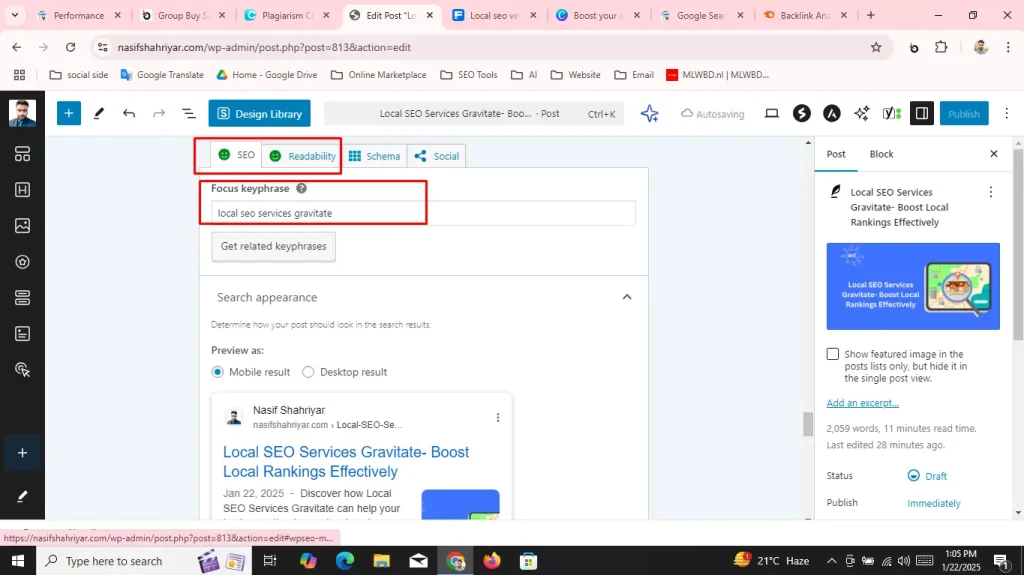The width and height of the screenshot is (1024, 575).
Task: Click the featured image thumbnail
Action: 912,286
